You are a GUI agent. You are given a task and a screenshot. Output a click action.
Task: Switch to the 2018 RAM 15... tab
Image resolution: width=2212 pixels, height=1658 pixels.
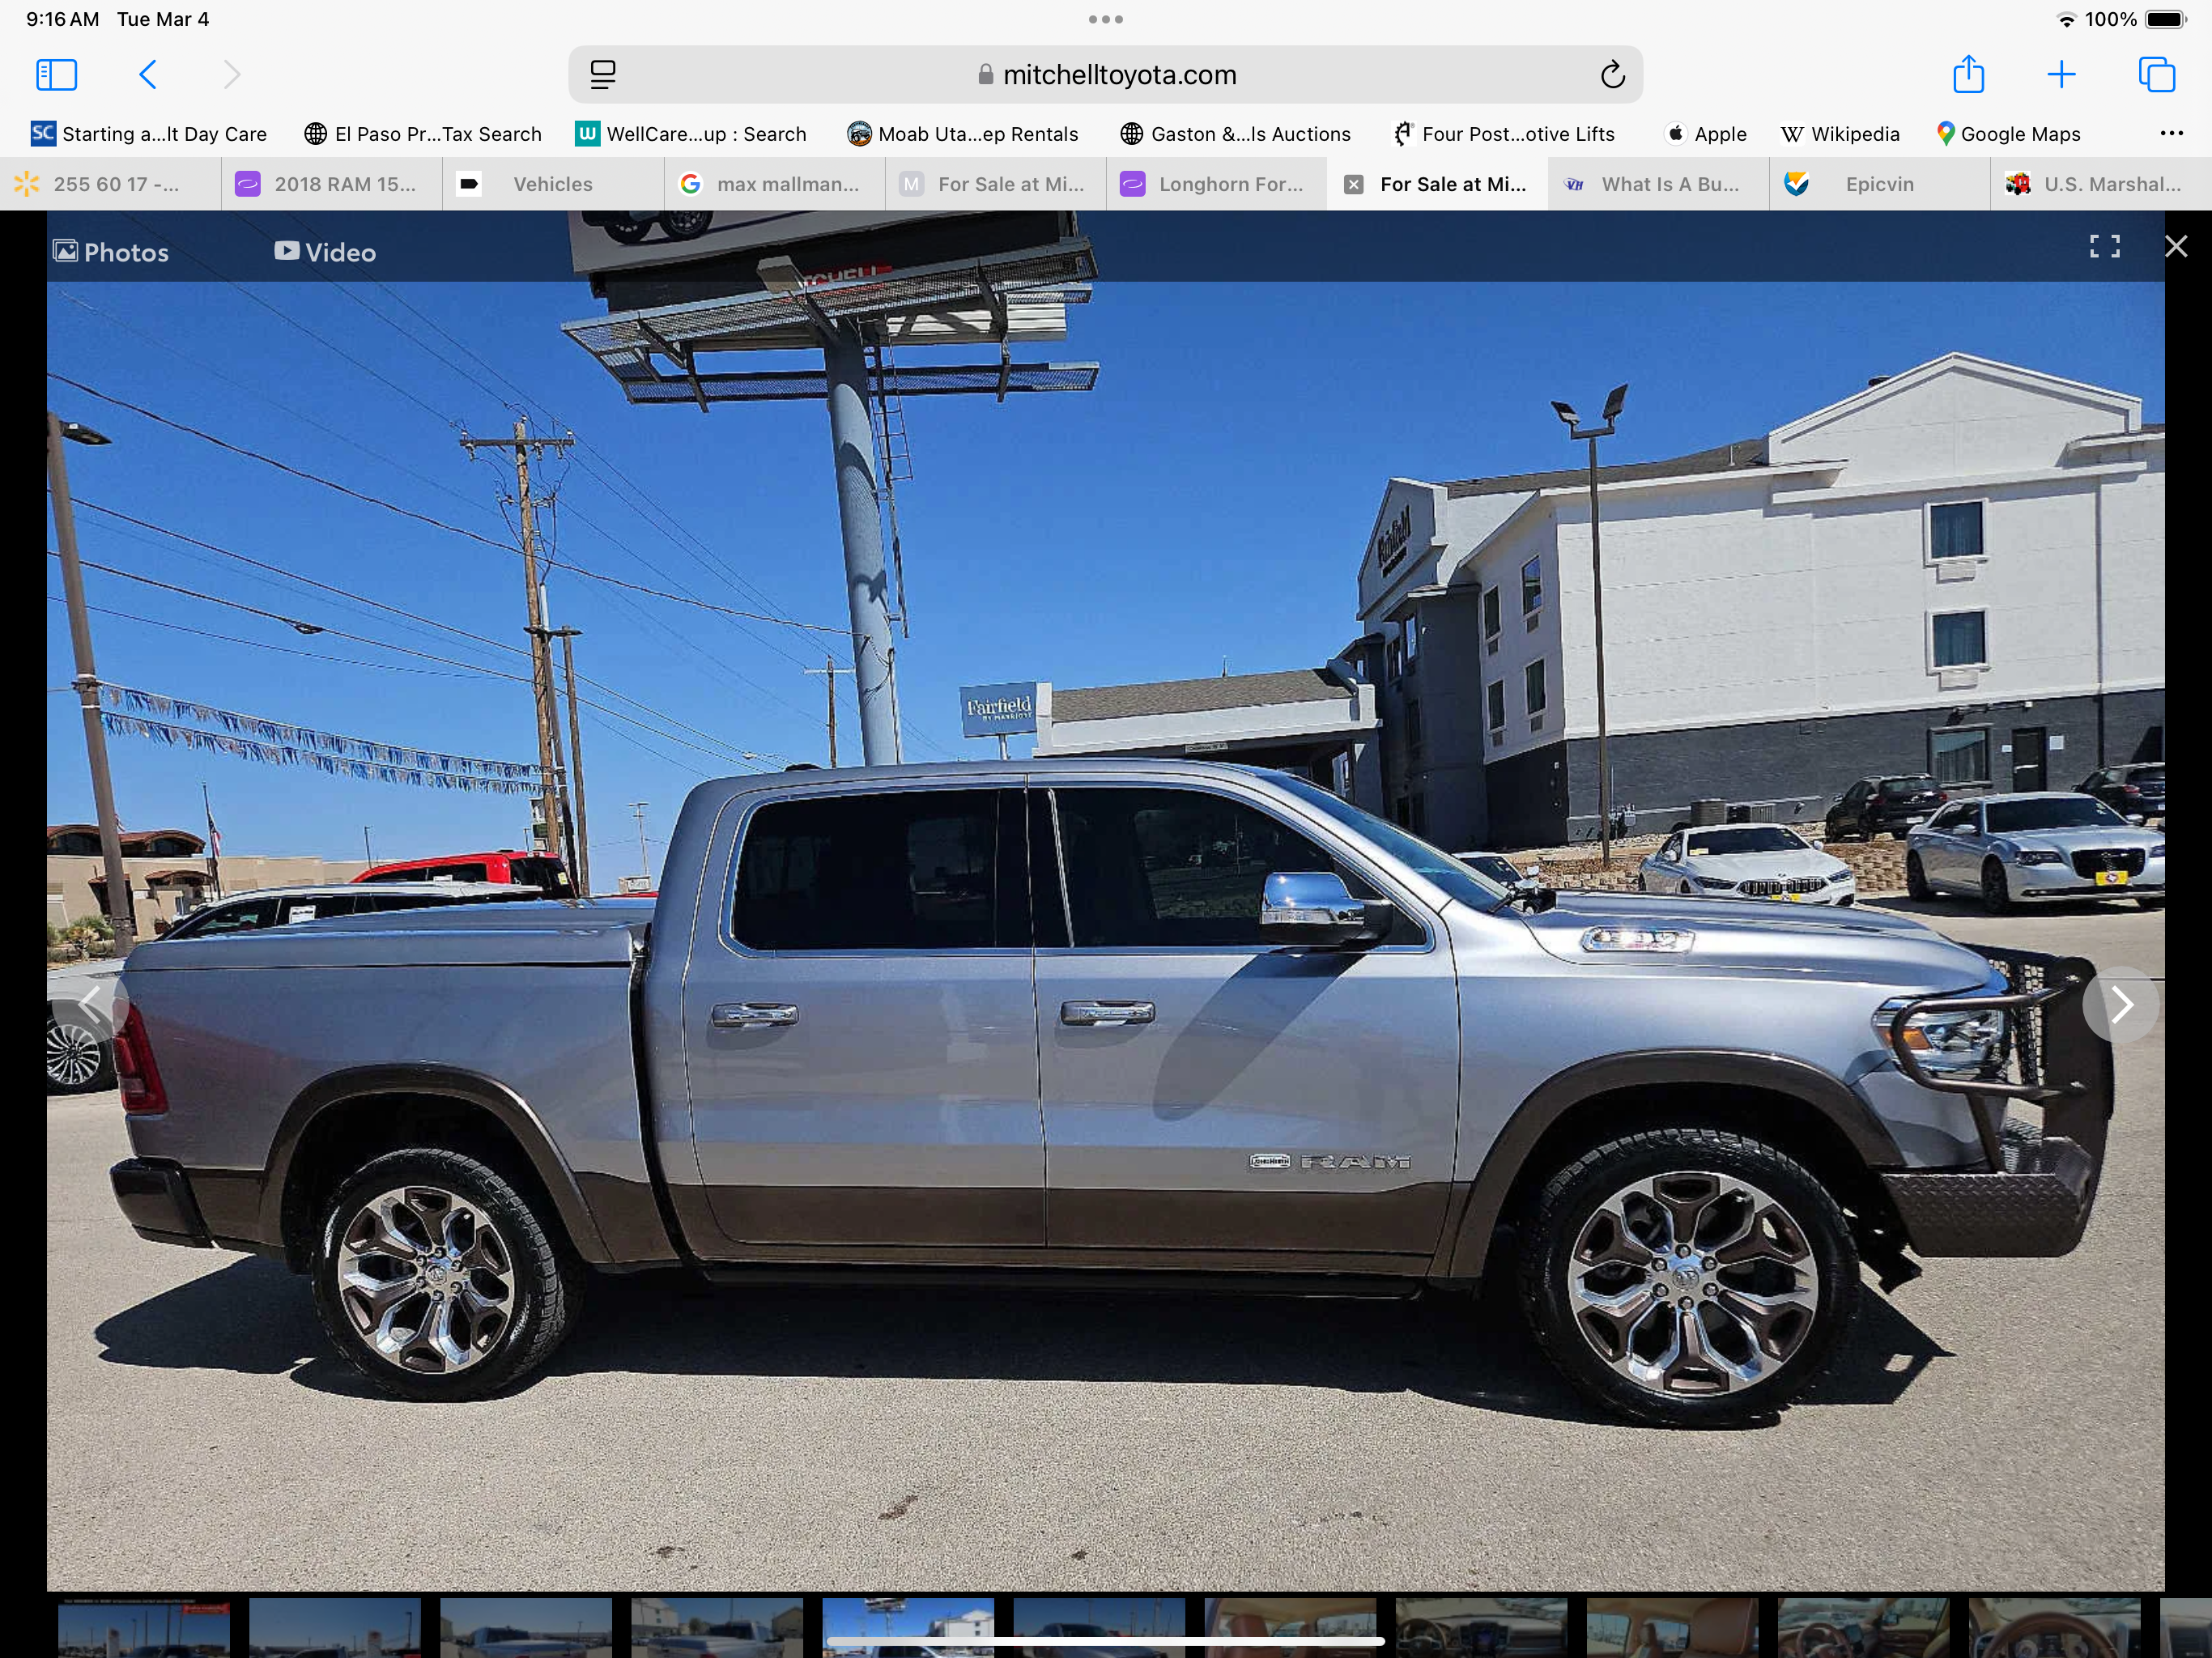(x=332, y=184)
